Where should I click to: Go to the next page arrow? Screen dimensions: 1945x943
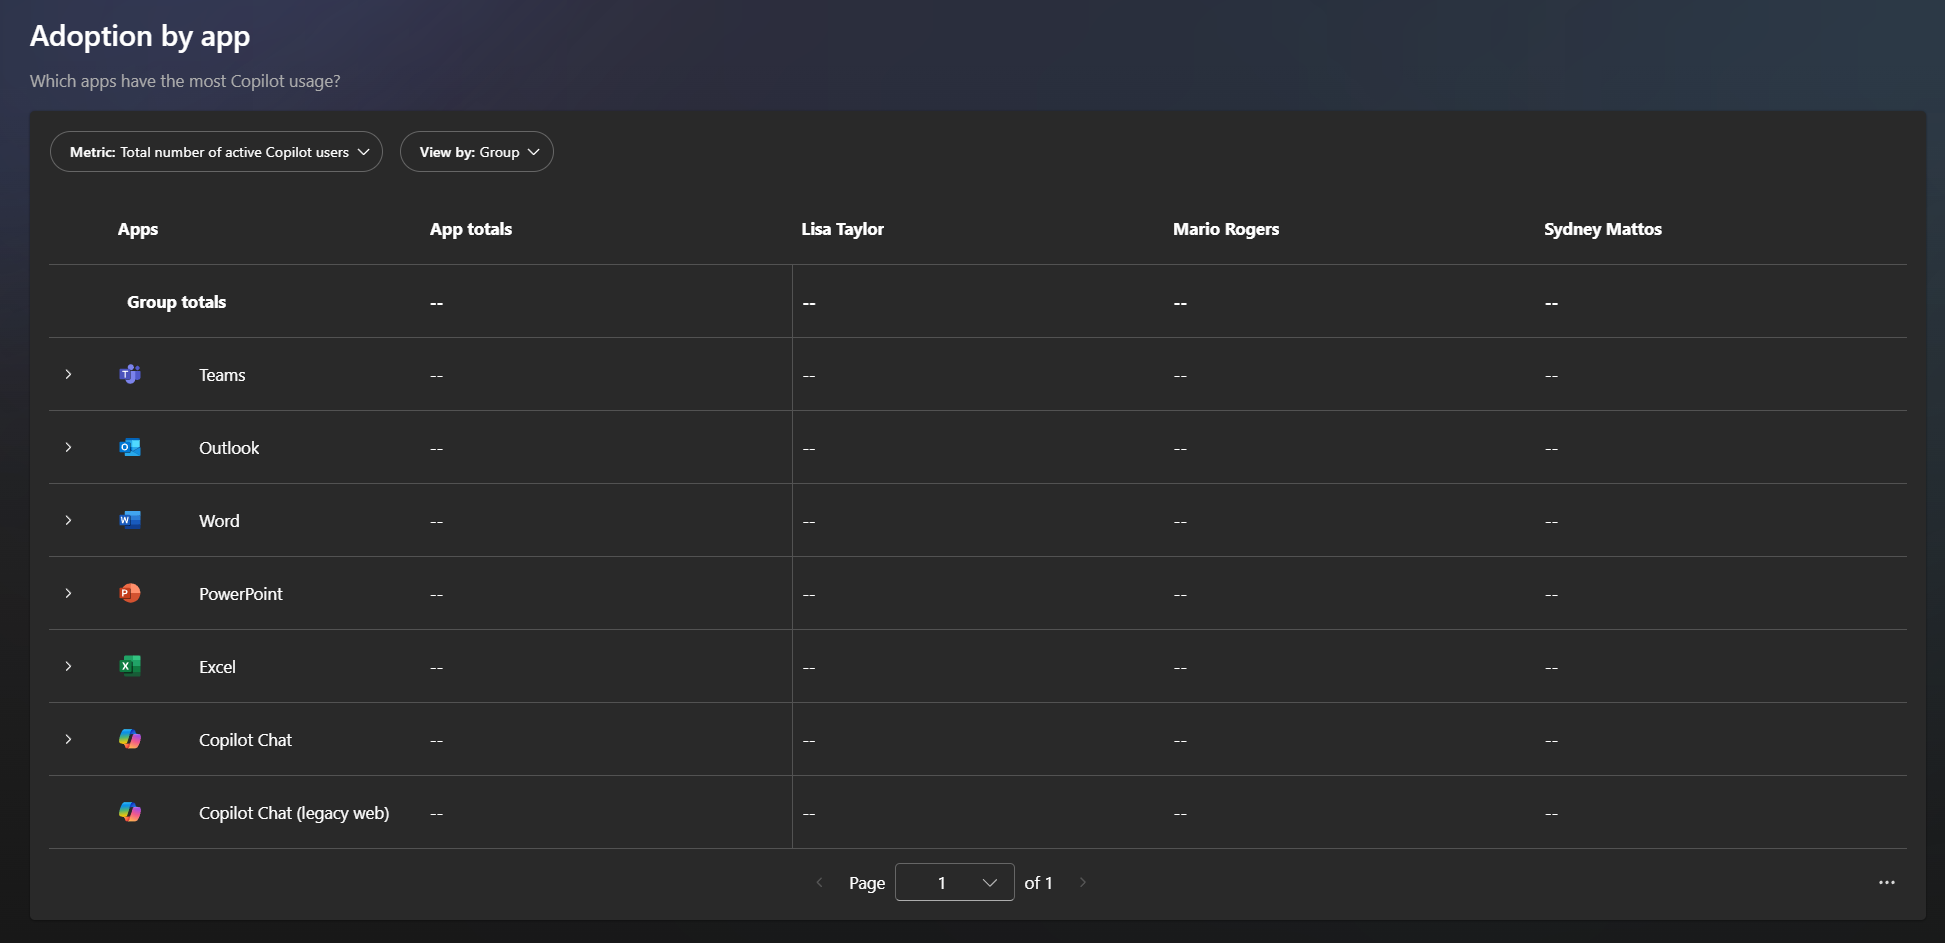coord(1083,882)
